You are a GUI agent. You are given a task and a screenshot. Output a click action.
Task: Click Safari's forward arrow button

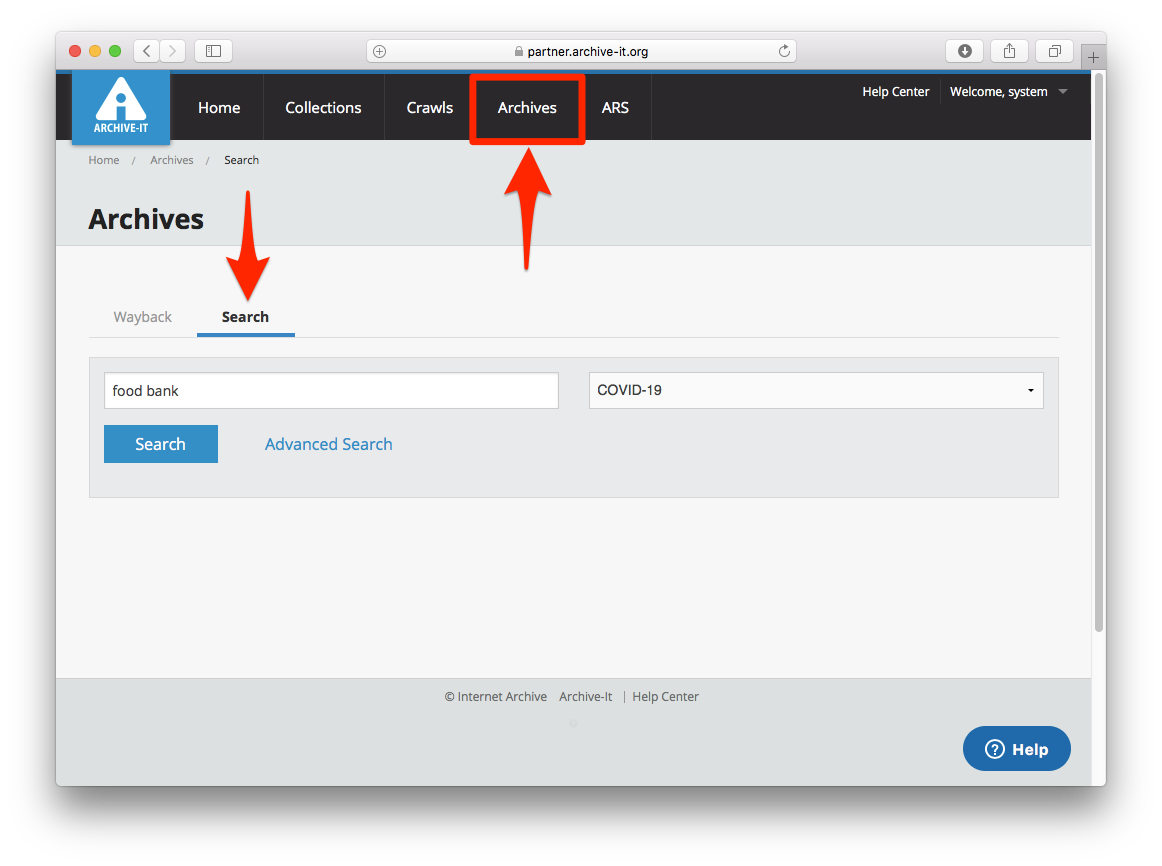click(x=173, y=51)
